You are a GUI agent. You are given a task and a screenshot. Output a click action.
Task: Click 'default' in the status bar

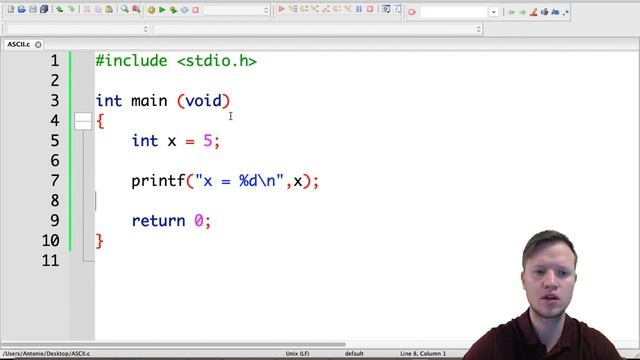click(x=354, y=353)
